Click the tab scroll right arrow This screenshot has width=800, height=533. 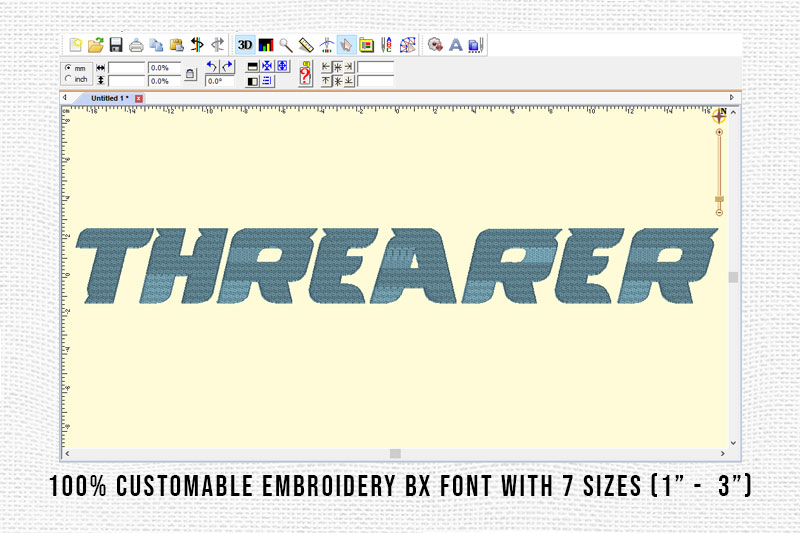coord(732,97)
